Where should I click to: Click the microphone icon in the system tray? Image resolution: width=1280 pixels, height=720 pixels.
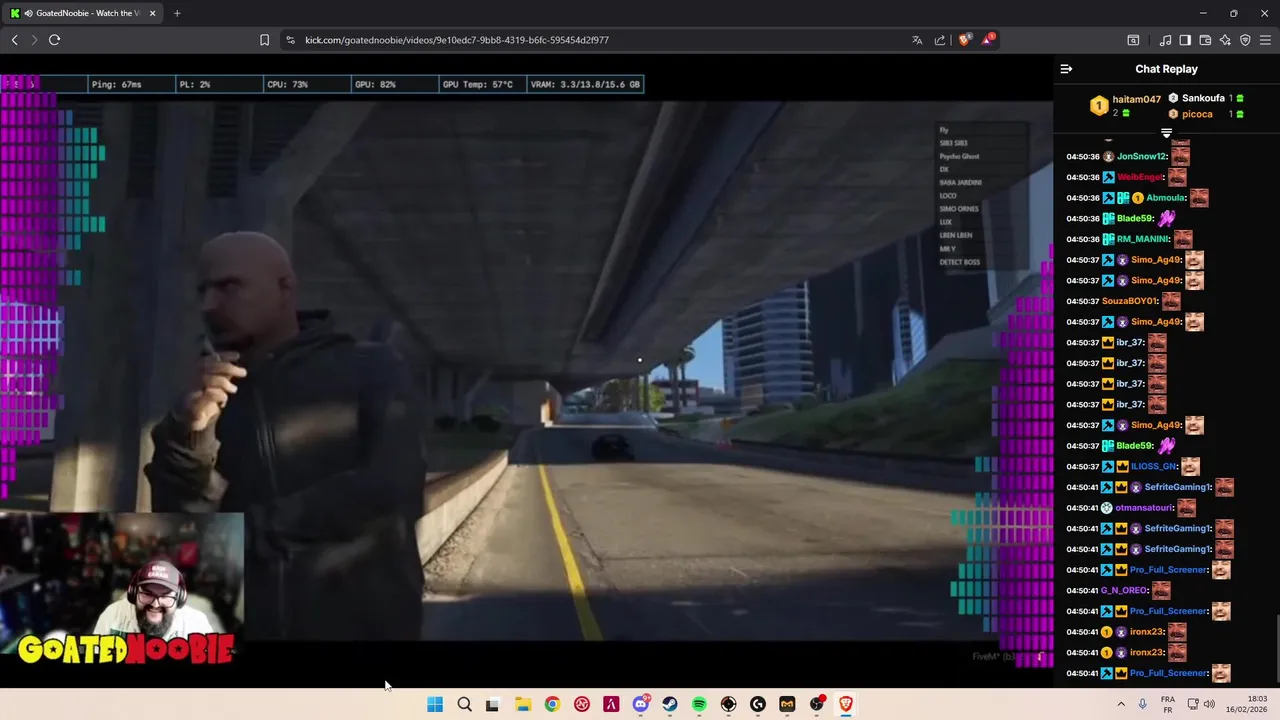1143,705
